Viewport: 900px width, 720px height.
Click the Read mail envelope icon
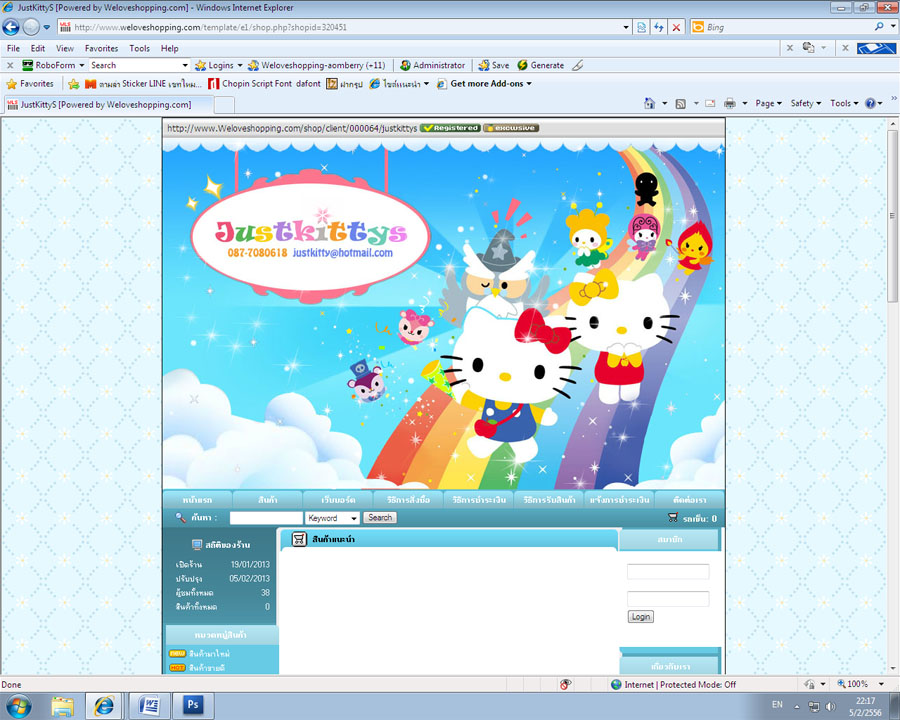[x=710, y=103]
